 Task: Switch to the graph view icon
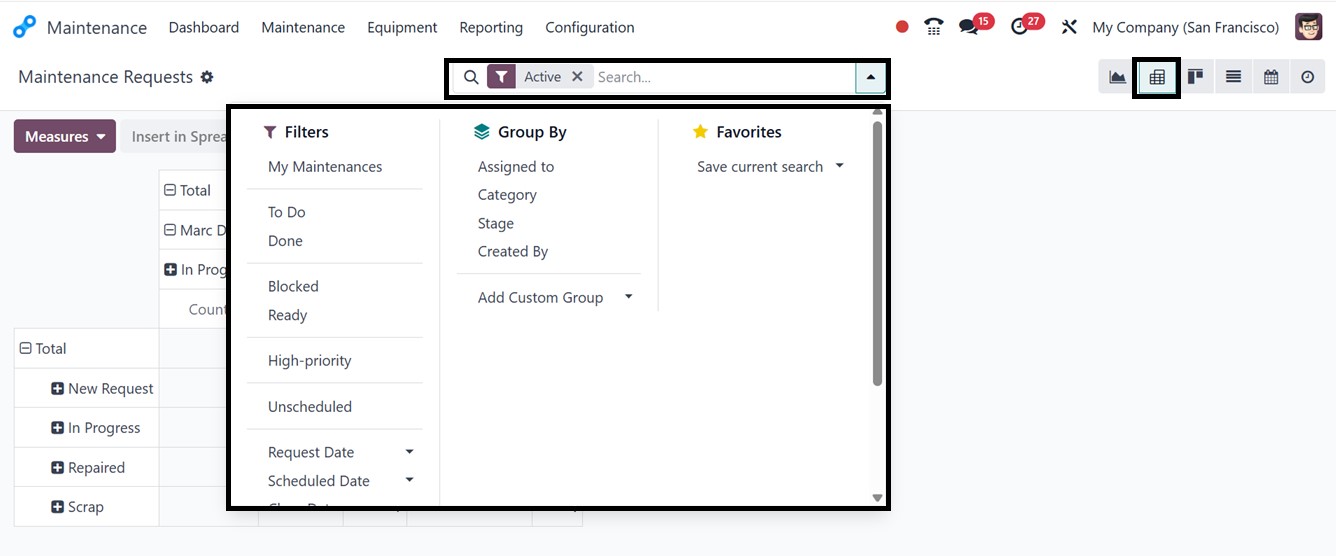tap(1117, 77)
